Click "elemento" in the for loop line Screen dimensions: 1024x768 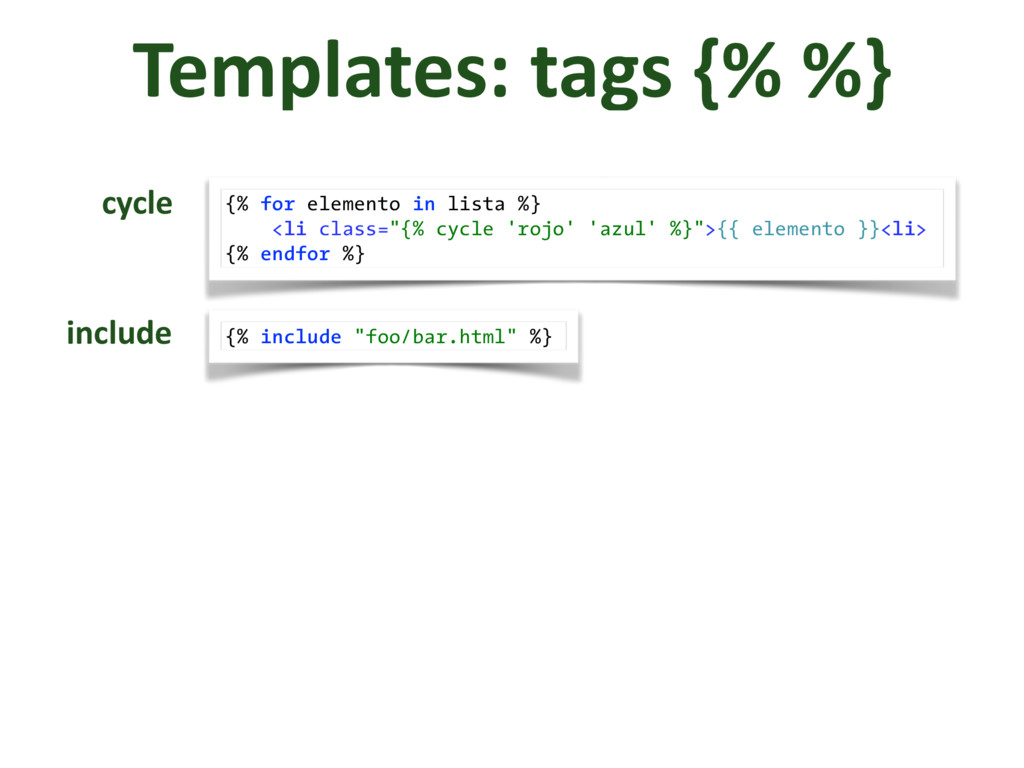(353, 204)
